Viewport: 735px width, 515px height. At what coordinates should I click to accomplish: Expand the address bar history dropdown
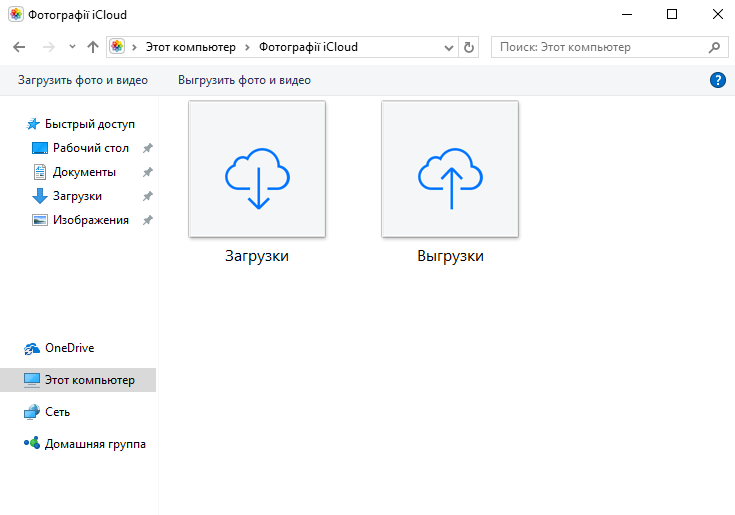tap(449, 47)
